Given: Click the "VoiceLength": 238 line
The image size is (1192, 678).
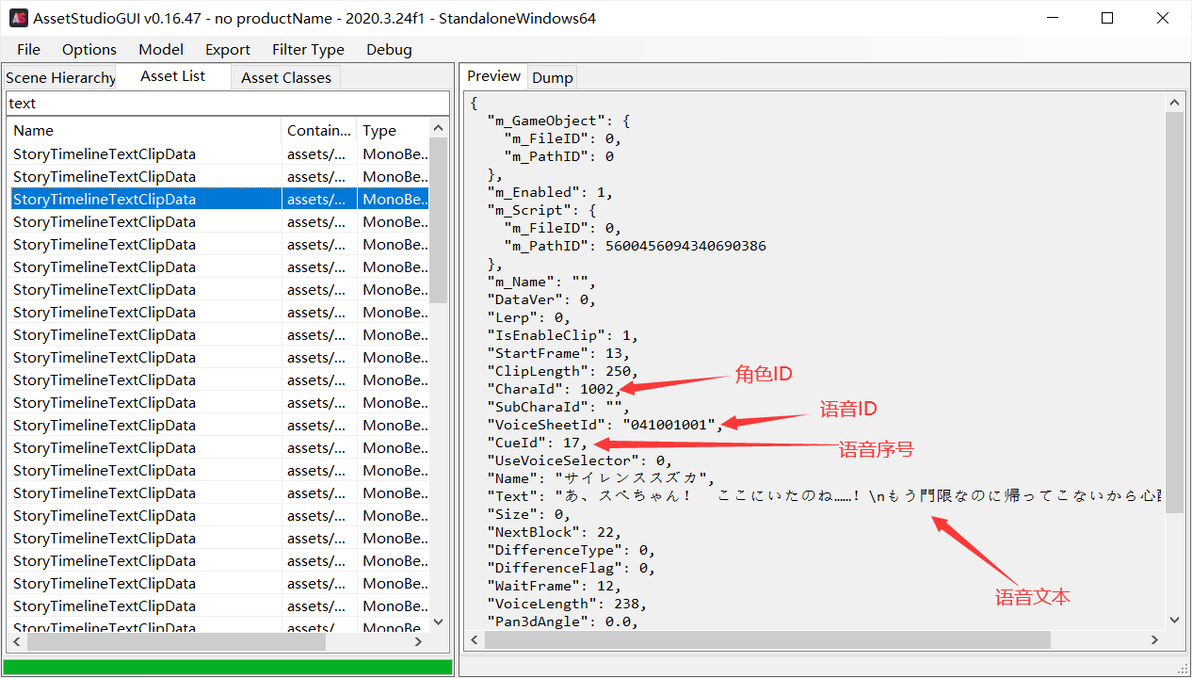Looking at the screenshot, I should 566,604.
